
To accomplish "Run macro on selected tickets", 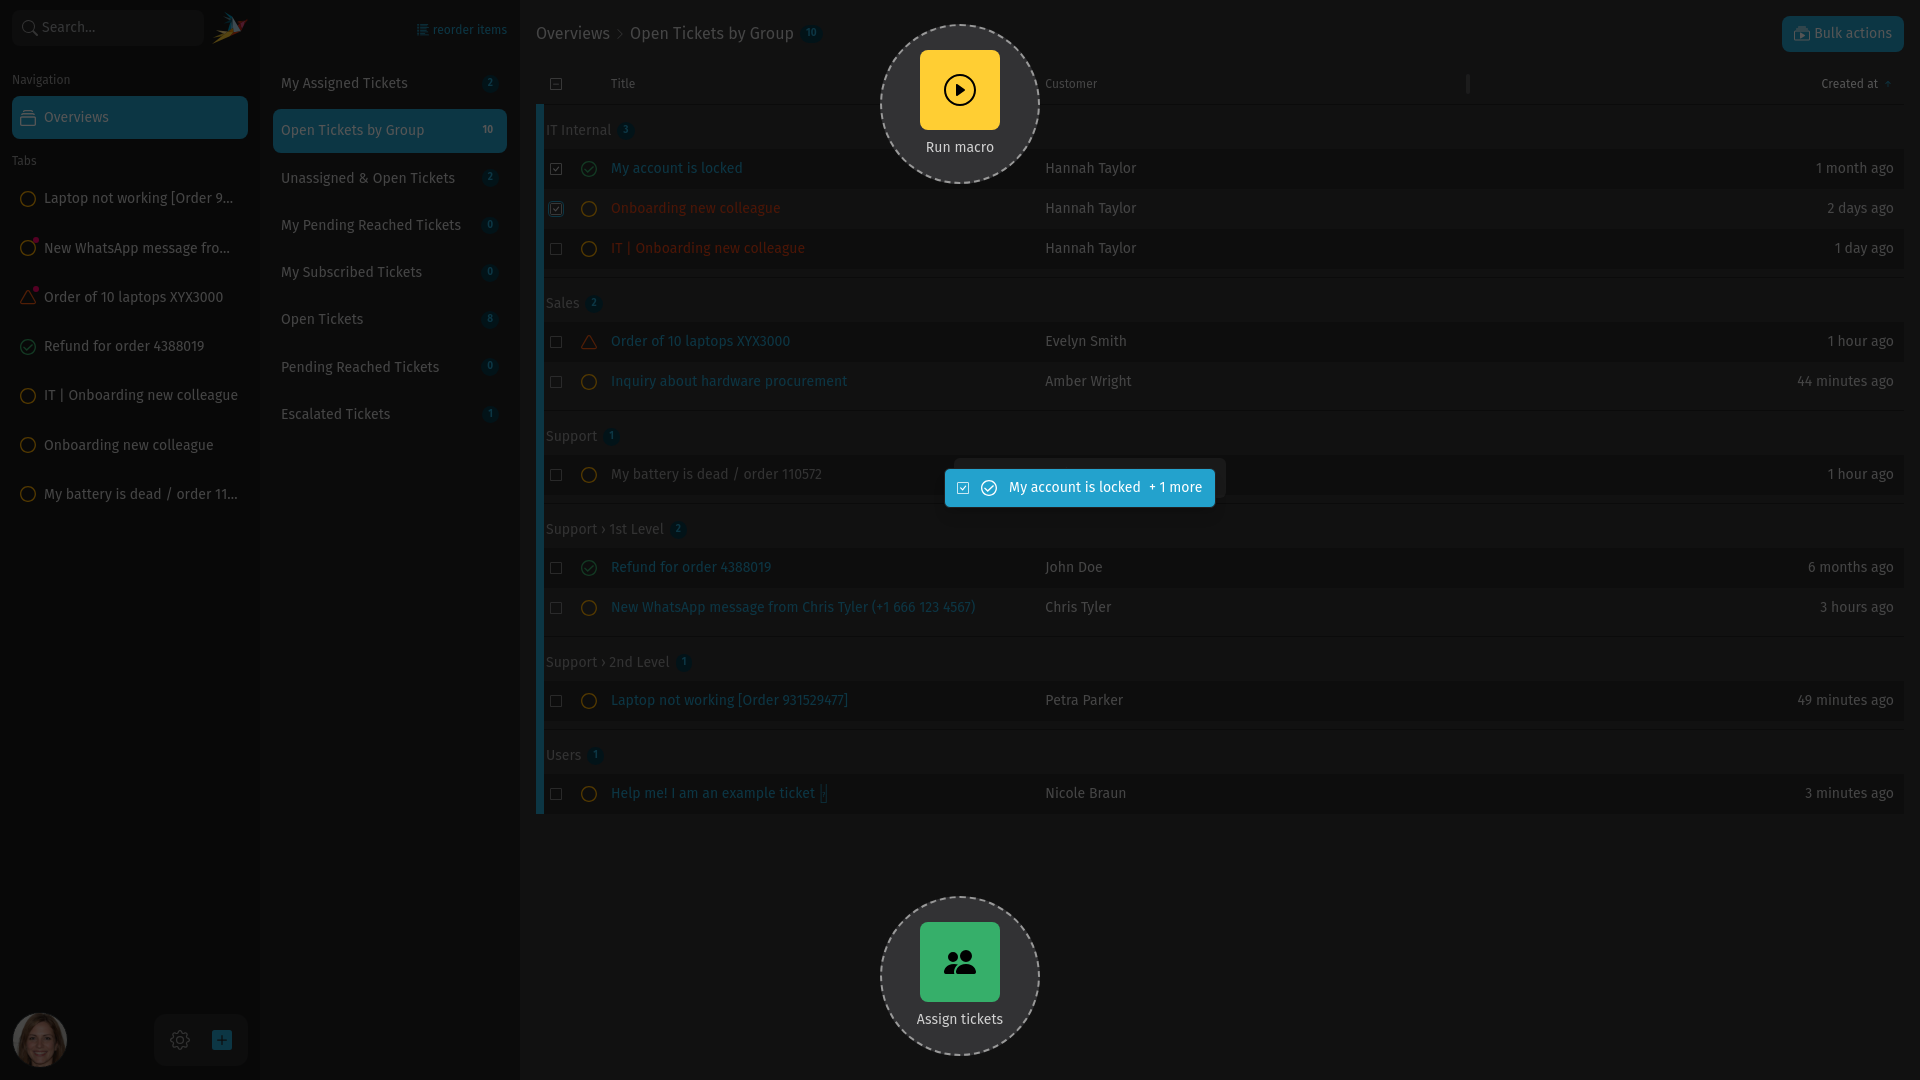I will click(959, 89).
